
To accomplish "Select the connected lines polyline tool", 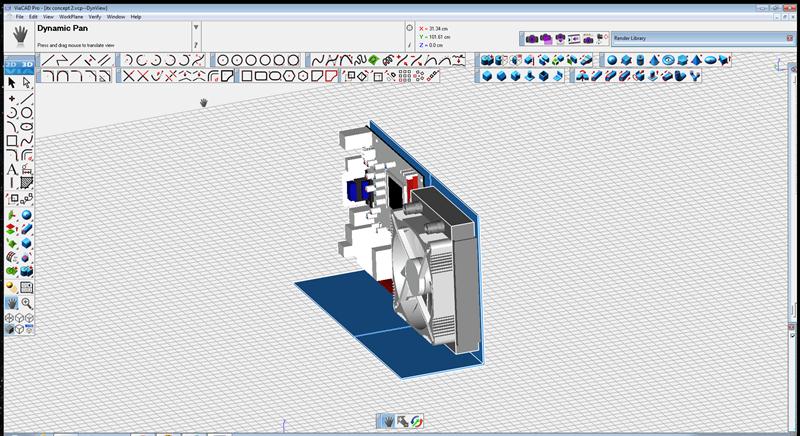I will (x=62, y=60).
